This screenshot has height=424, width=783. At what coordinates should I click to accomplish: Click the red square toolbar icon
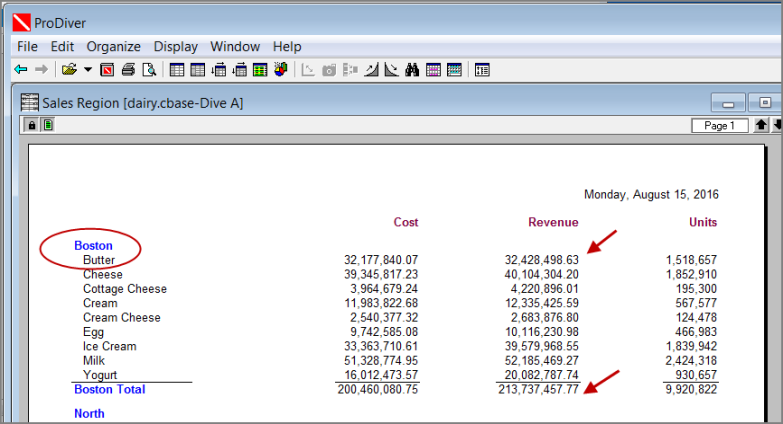pyautogui.click(x=107, y=70)
